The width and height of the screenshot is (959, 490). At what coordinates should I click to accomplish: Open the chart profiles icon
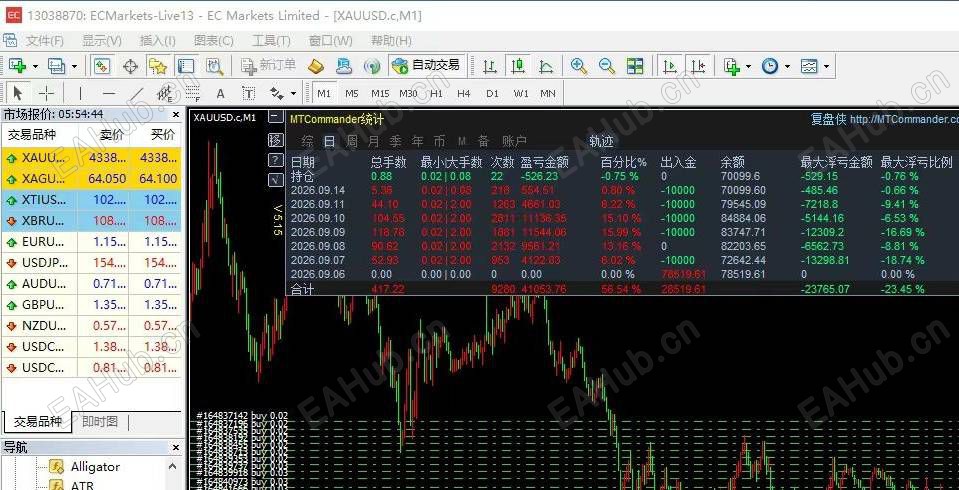click(57, 66)
